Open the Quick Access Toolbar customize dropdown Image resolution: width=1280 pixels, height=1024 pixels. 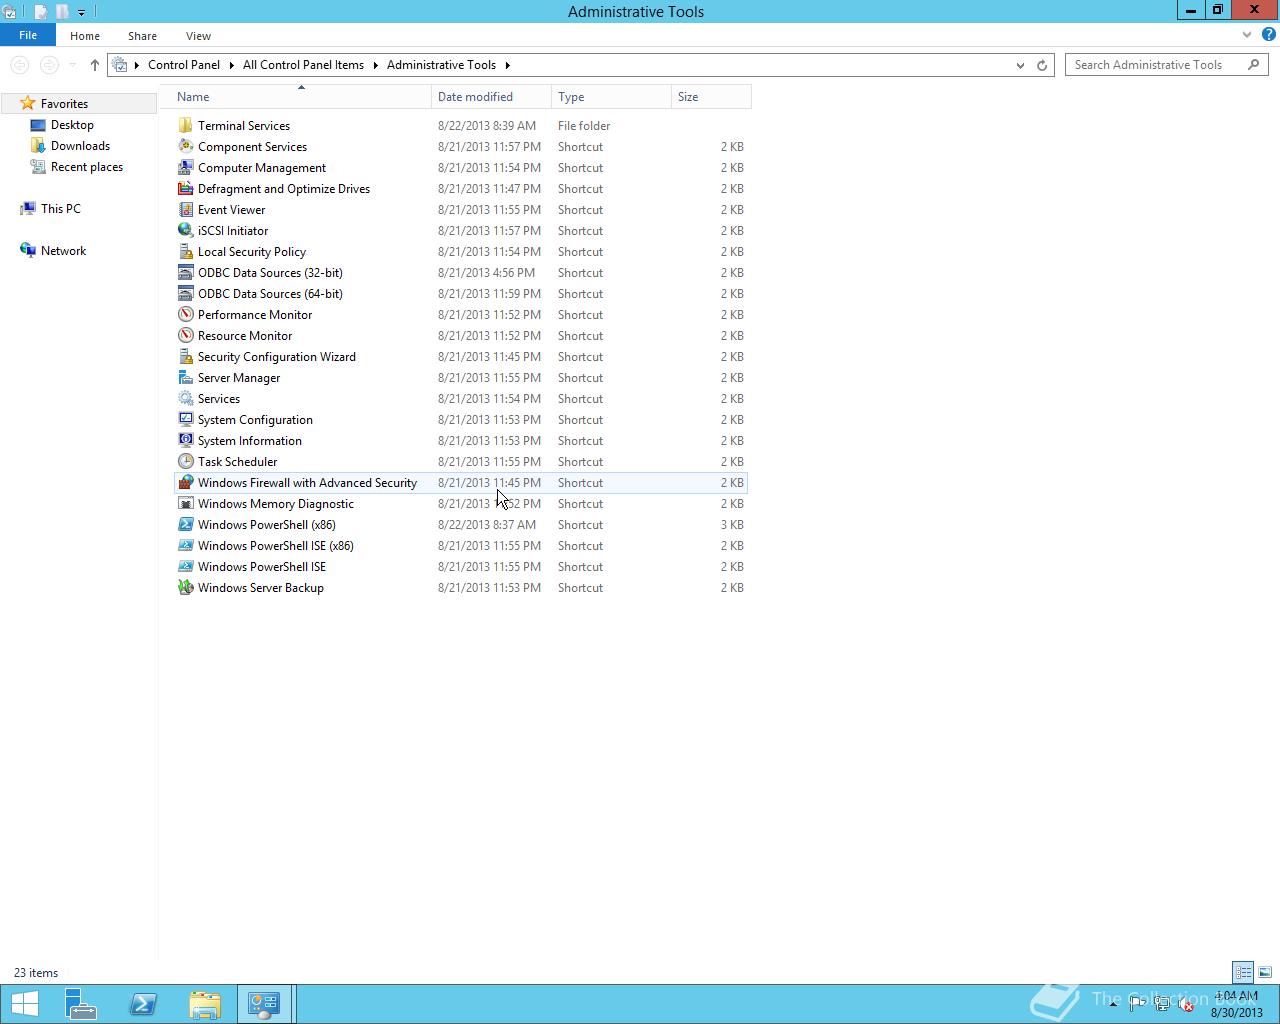[81, 12]
